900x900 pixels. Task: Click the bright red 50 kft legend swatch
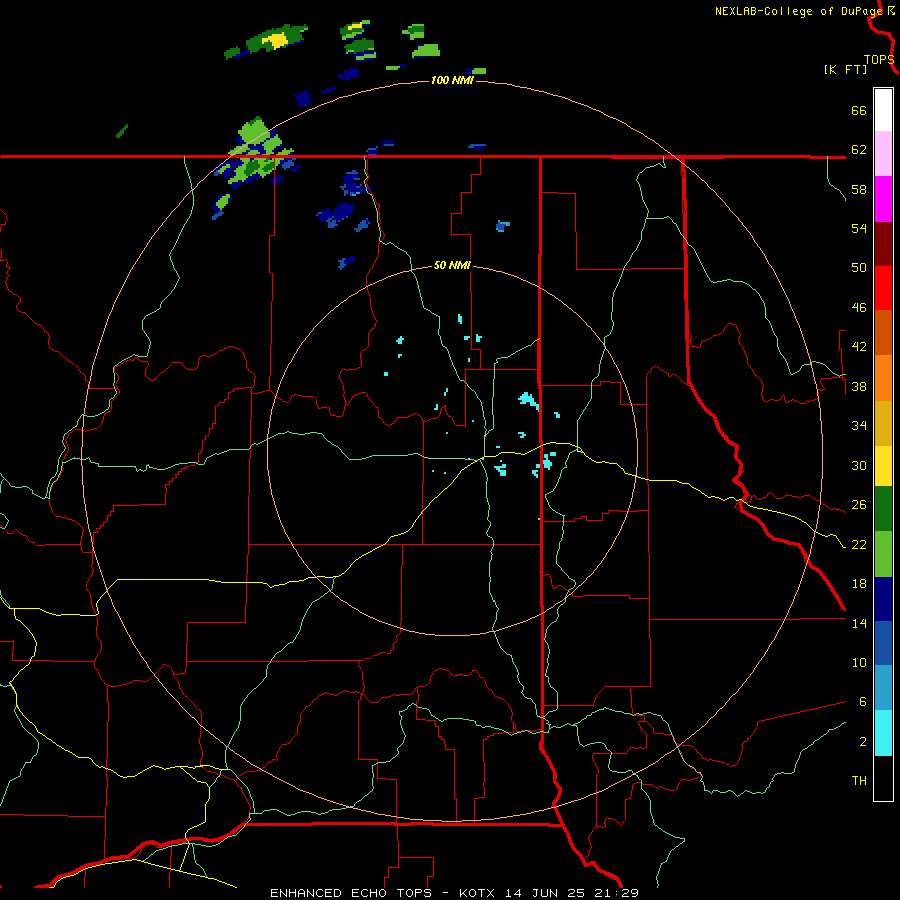tap(883, 288)
